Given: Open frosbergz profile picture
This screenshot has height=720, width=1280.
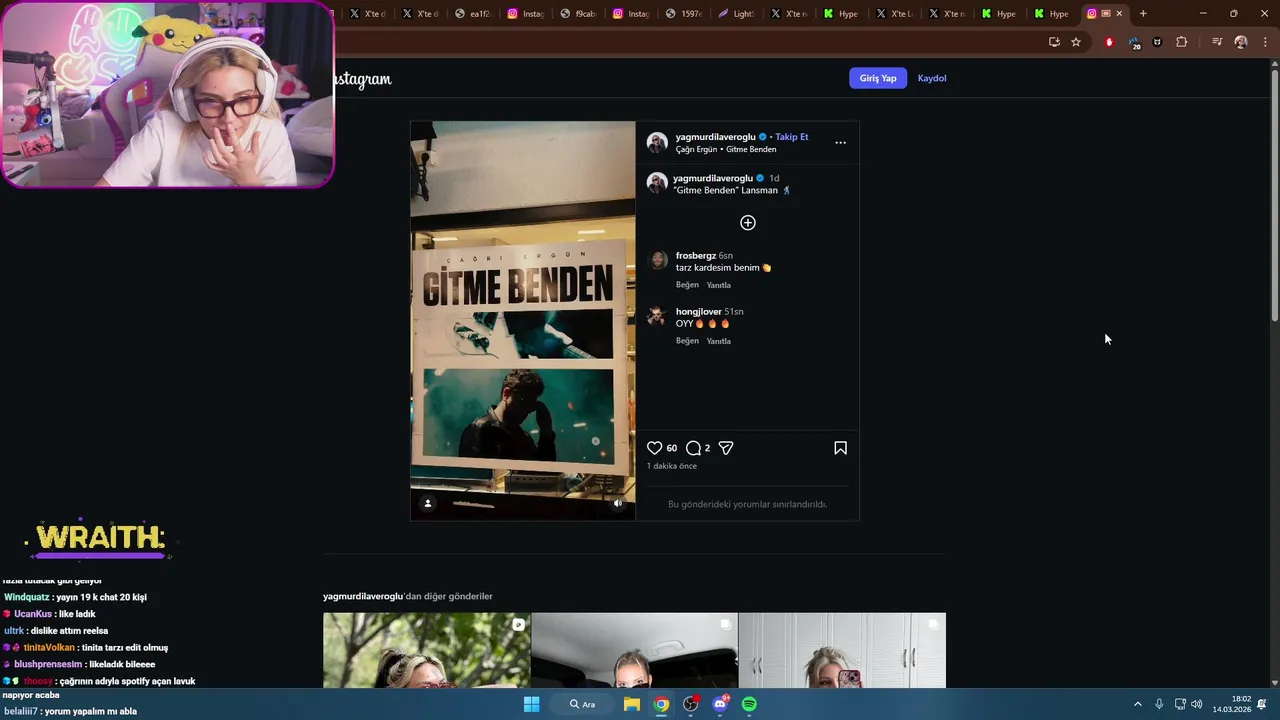Looking at the screenshot, I should [658, 261].
